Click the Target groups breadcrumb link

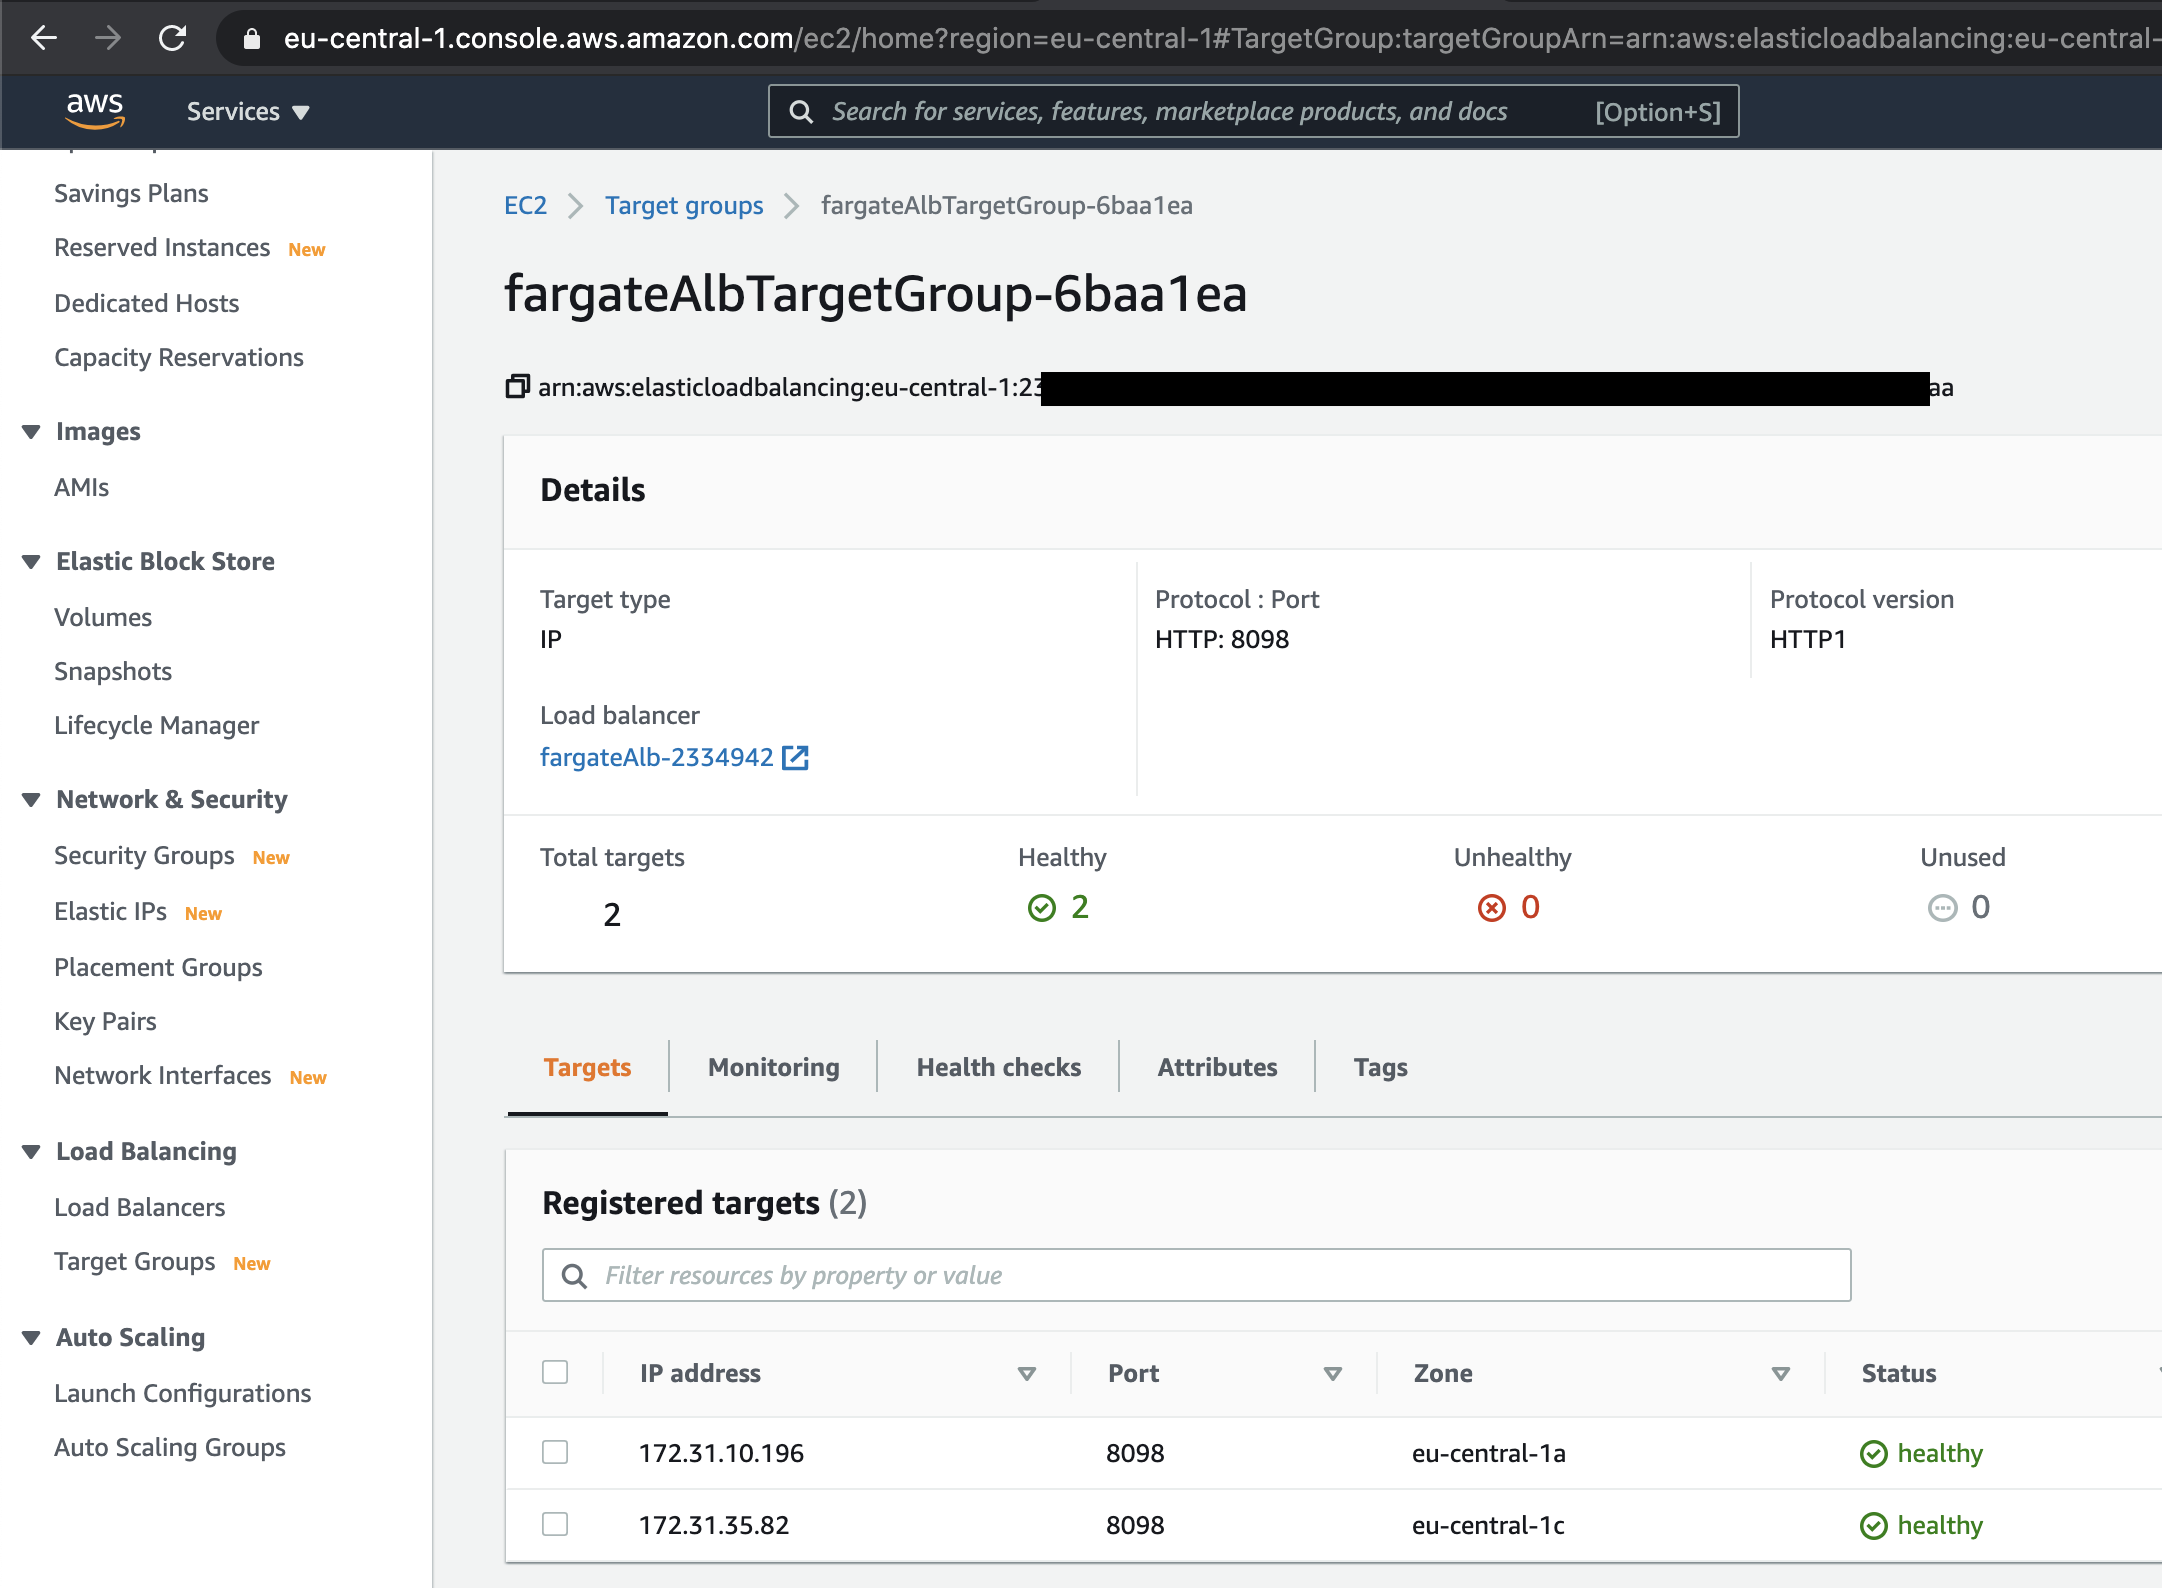pos(684,206)
